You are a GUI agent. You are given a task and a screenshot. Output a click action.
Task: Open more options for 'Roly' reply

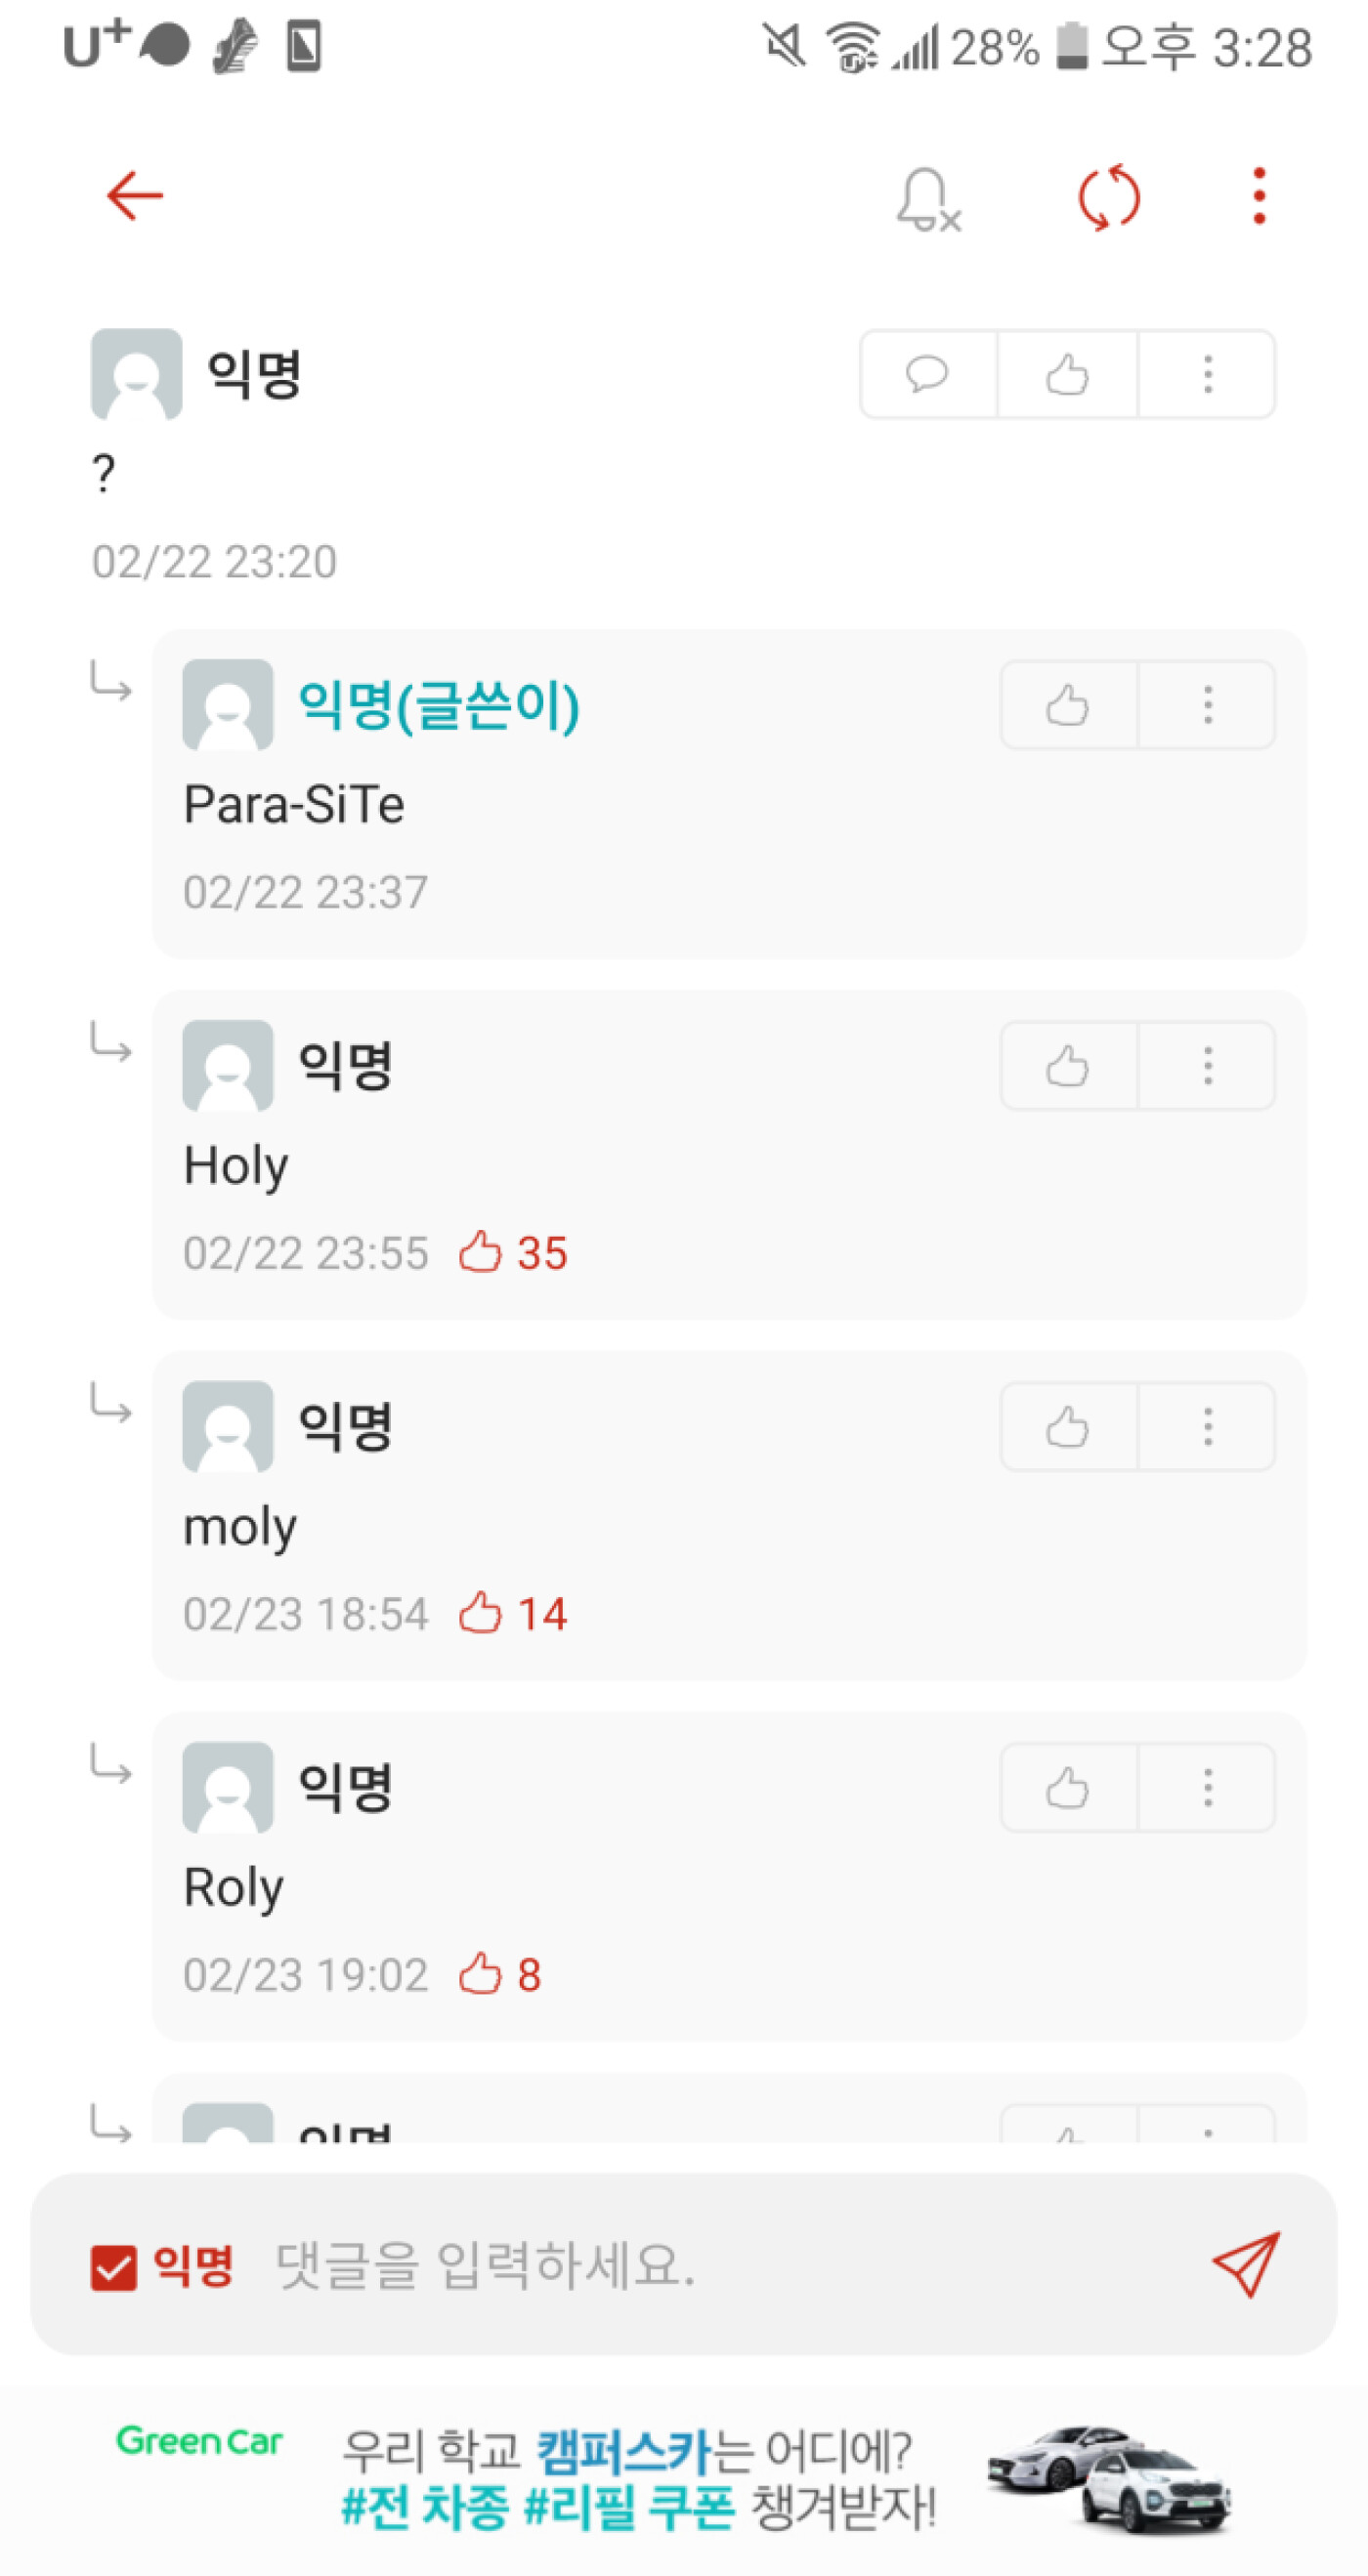[1207, 1788]
